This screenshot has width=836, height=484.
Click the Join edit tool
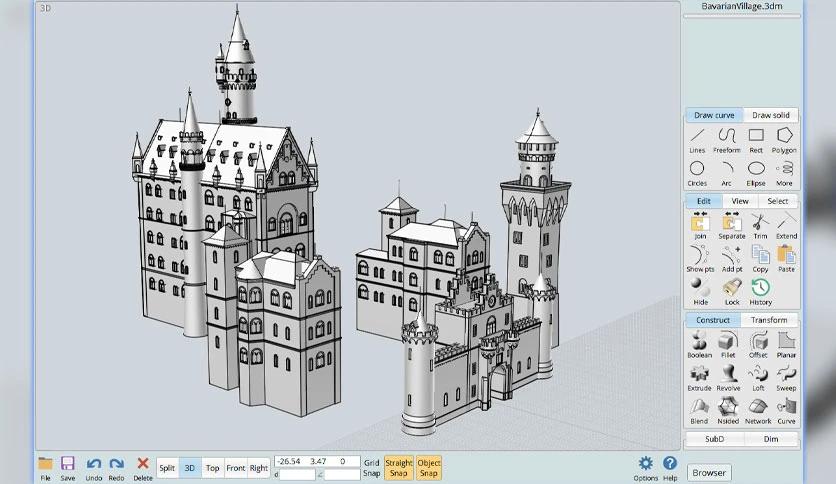tap(700, 226)
